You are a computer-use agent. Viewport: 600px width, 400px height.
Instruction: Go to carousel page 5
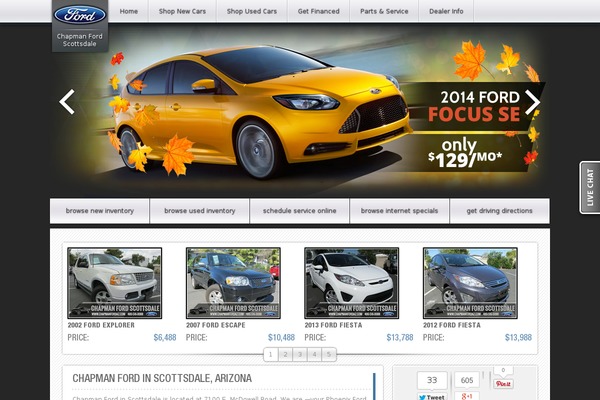click(x=329, y=354)
